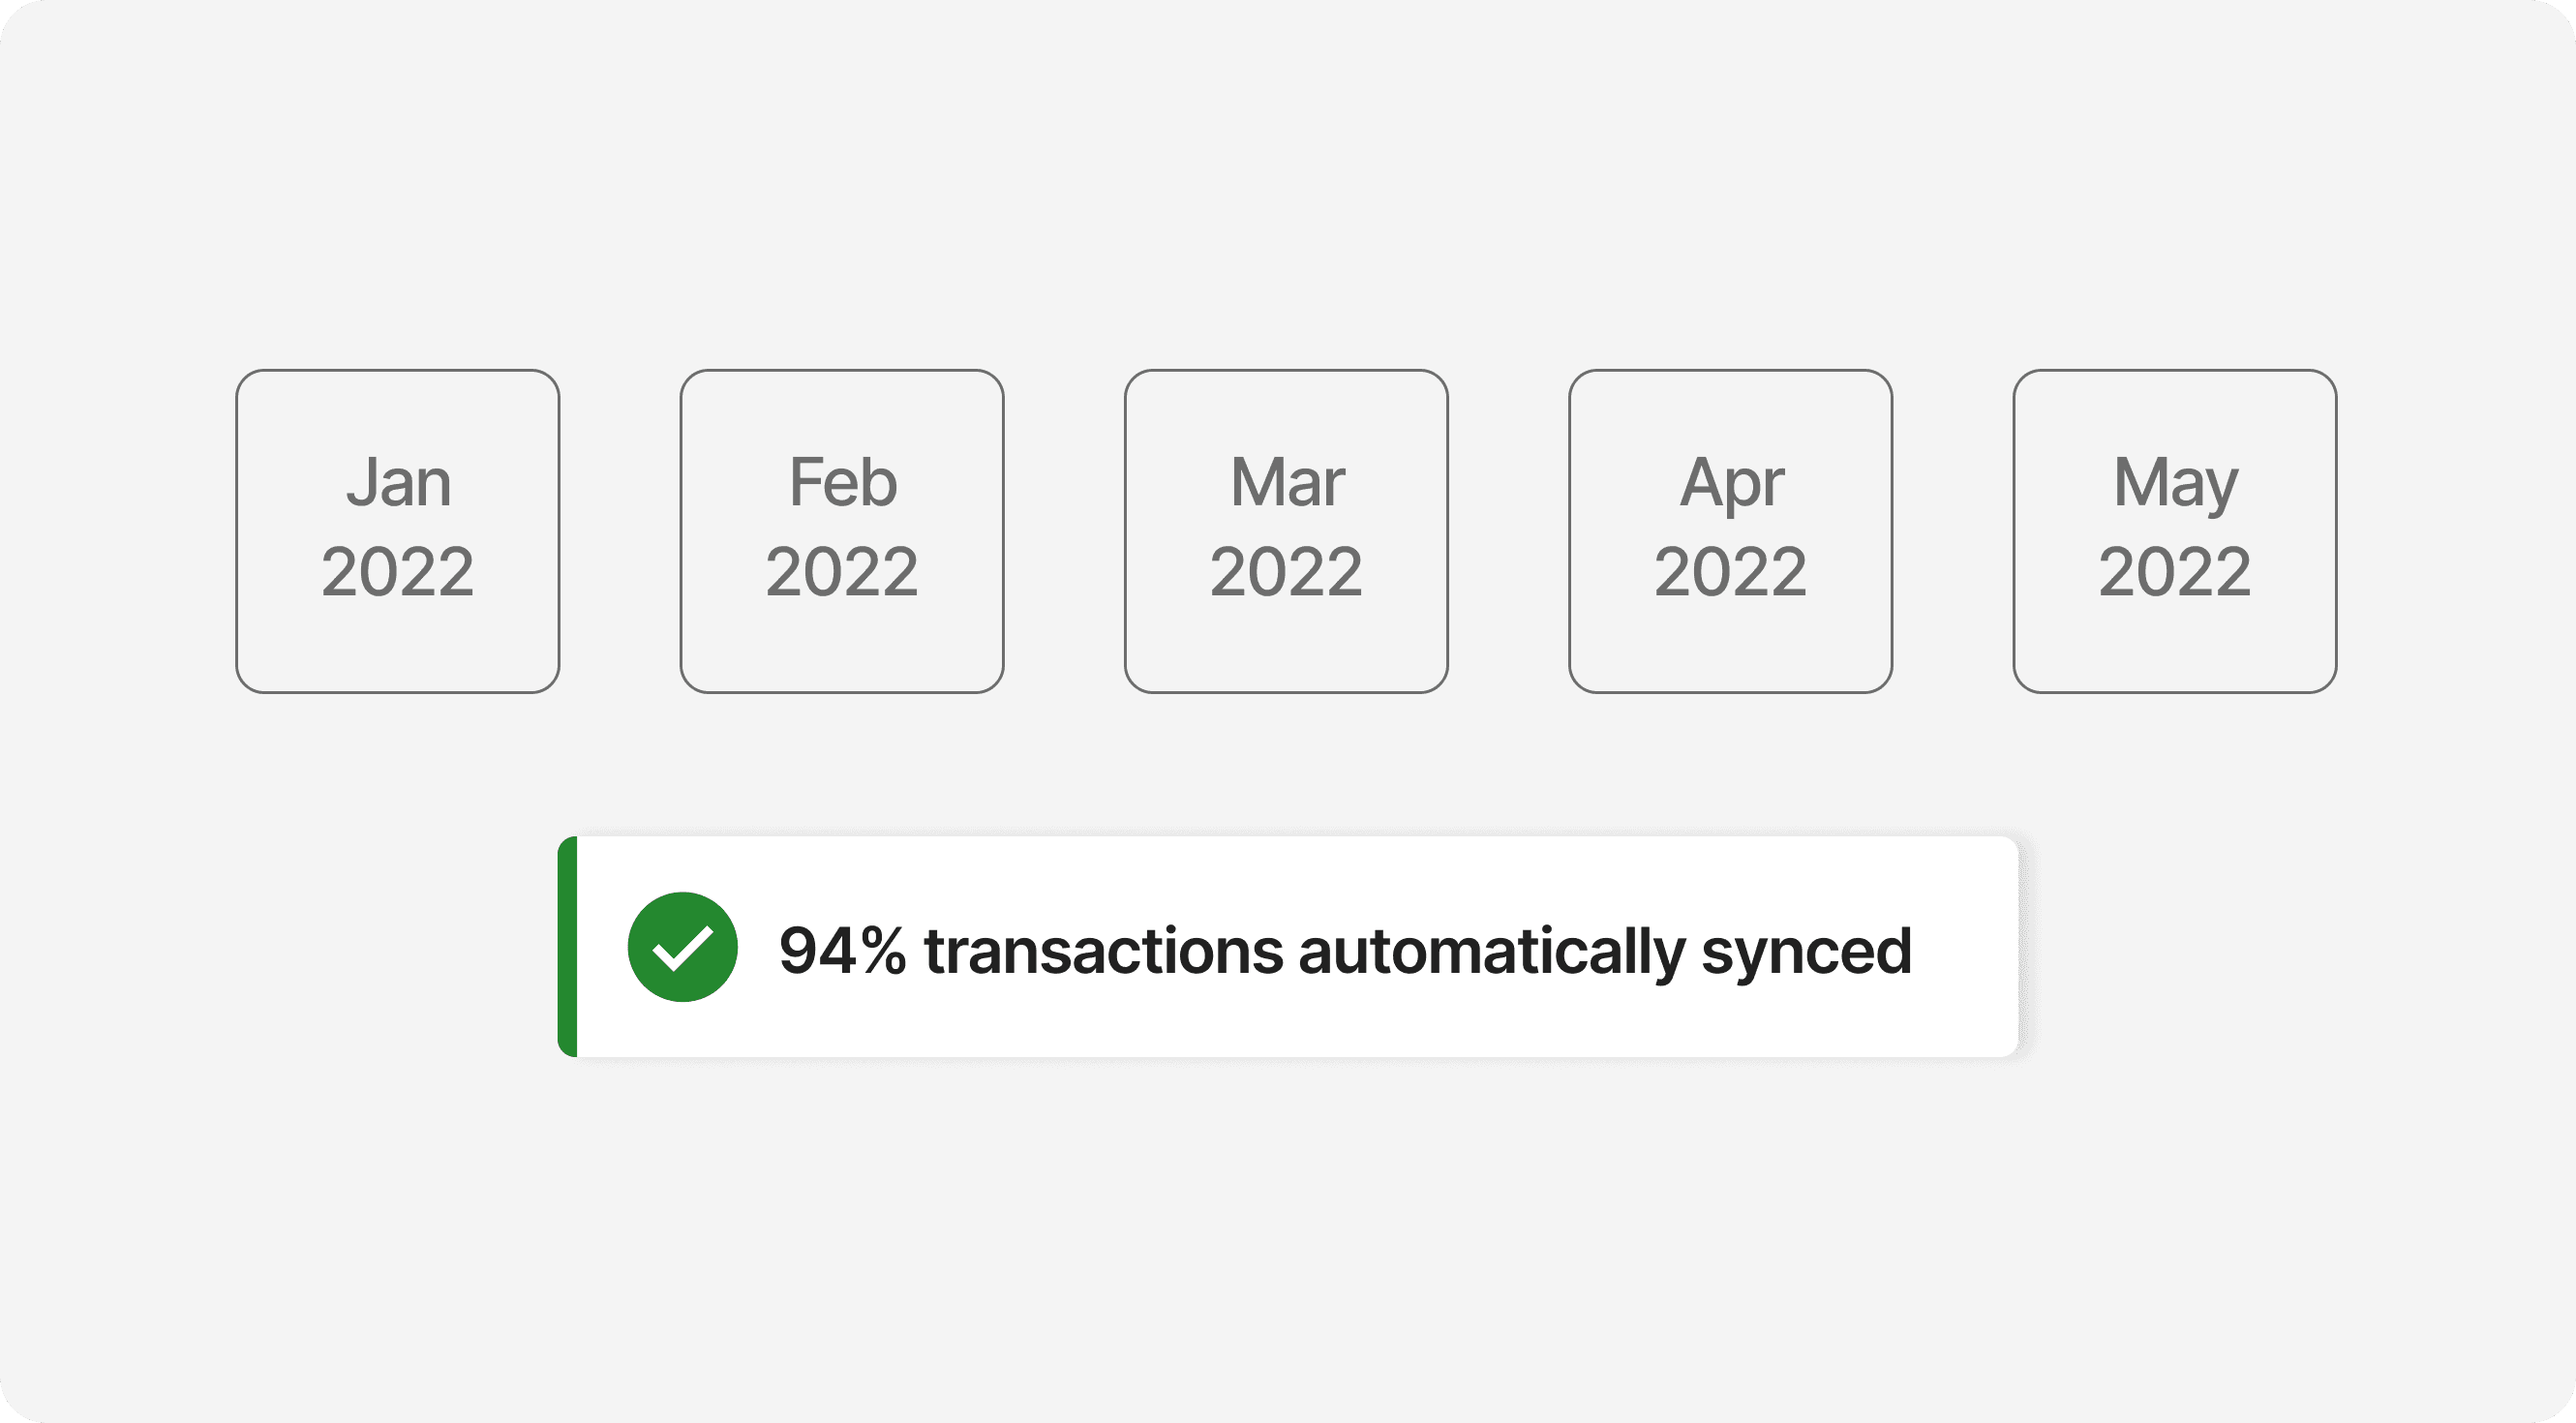The height and width of the screenshot is (1423, 2576).
Task: Click the "94%" figure in the sync banner
Action: [x=842, y=950]
